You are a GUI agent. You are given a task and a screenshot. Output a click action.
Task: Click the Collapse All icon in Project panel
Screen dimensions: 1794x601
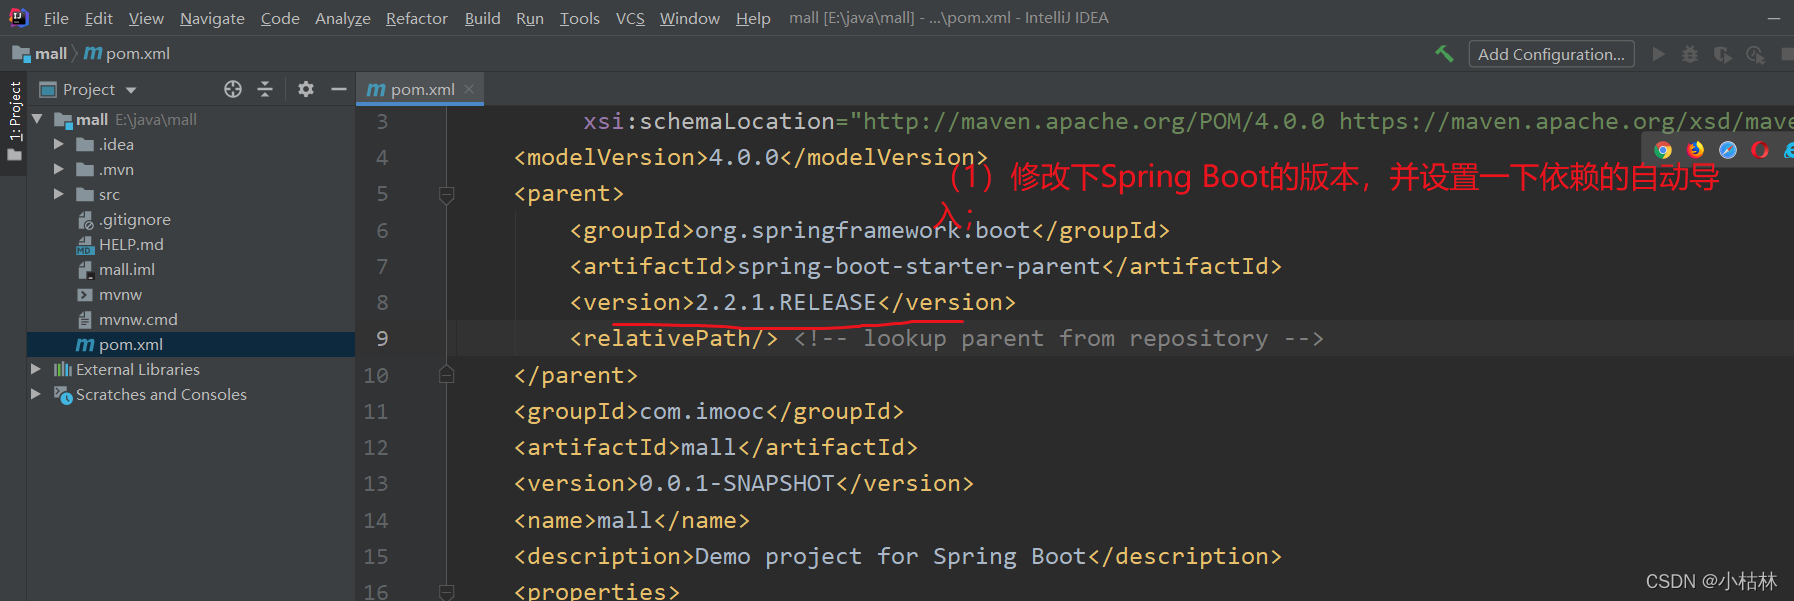(265, 89)
